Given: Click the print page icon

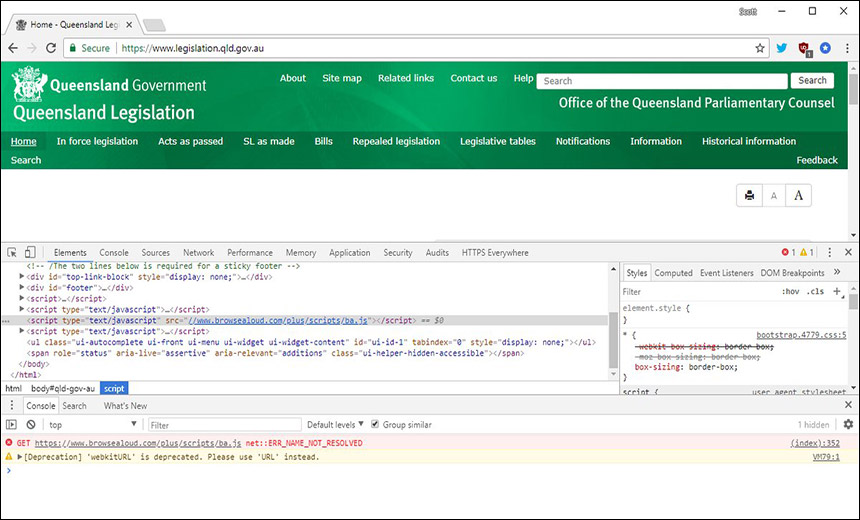Looking at the screenshot, I should pos(749,195).
